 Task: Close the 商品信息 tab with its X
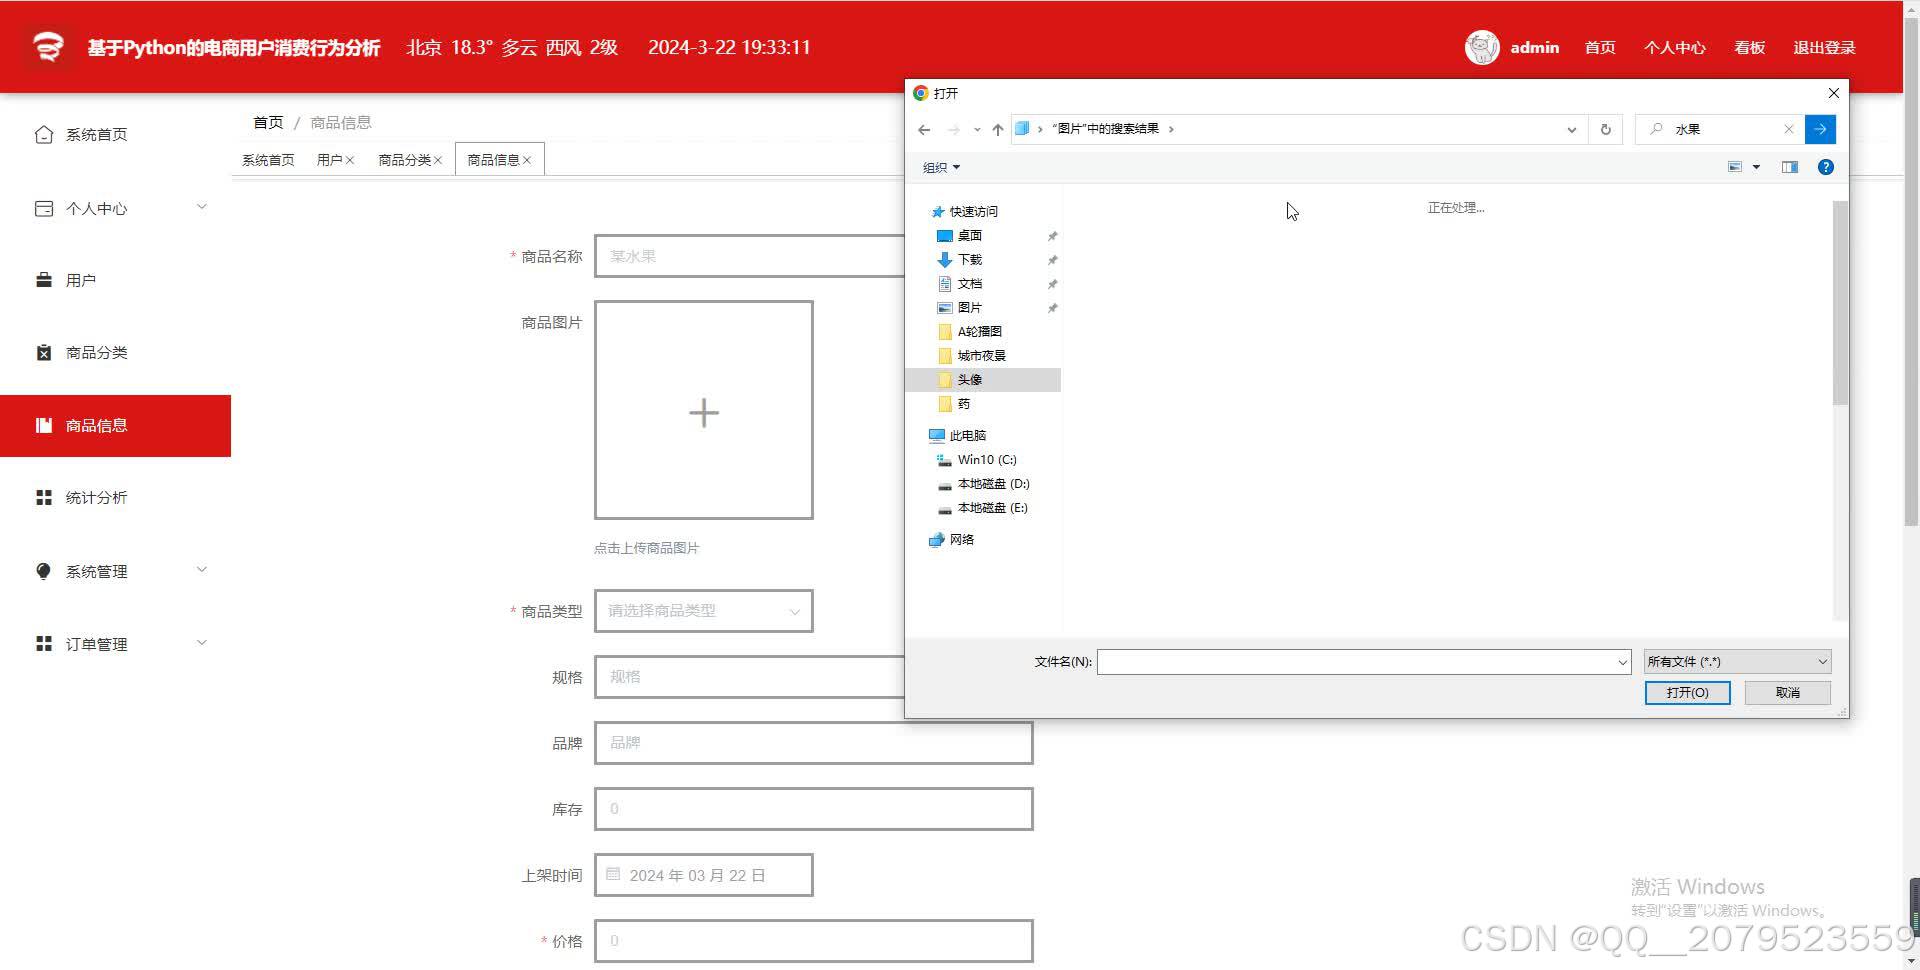pyautogui.click(x=527, y=160)
